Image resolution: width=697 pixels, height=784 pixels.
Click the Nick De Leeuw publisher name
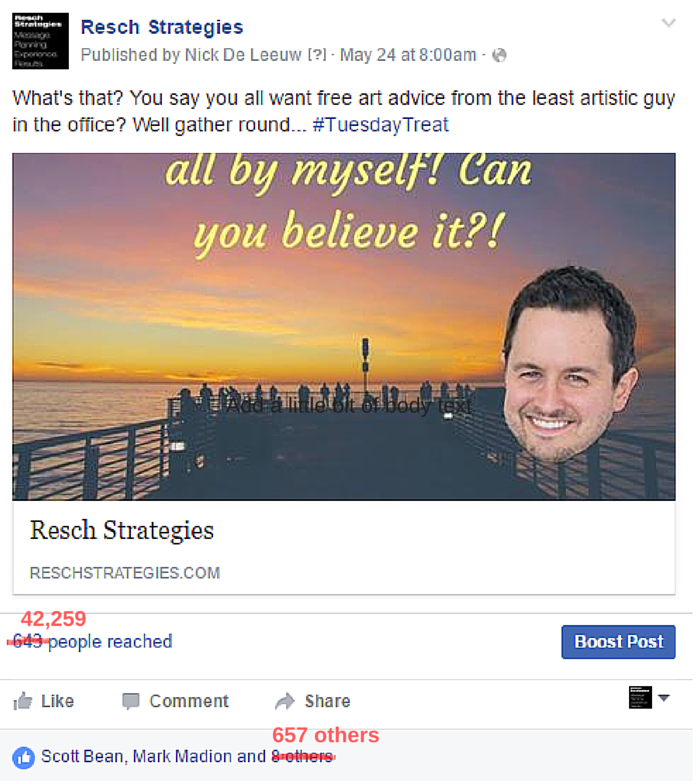point(244,55)
